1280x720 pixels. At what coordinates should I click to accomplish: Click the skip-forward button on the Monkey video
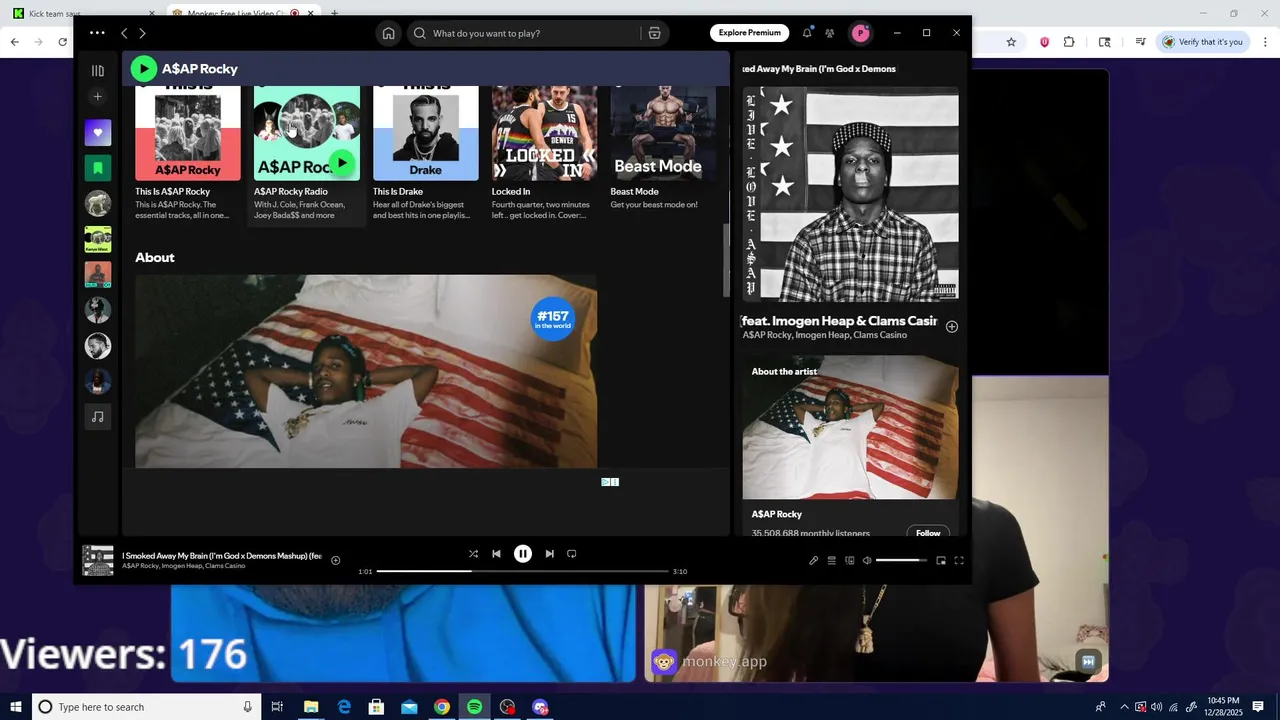point(1089,661)
